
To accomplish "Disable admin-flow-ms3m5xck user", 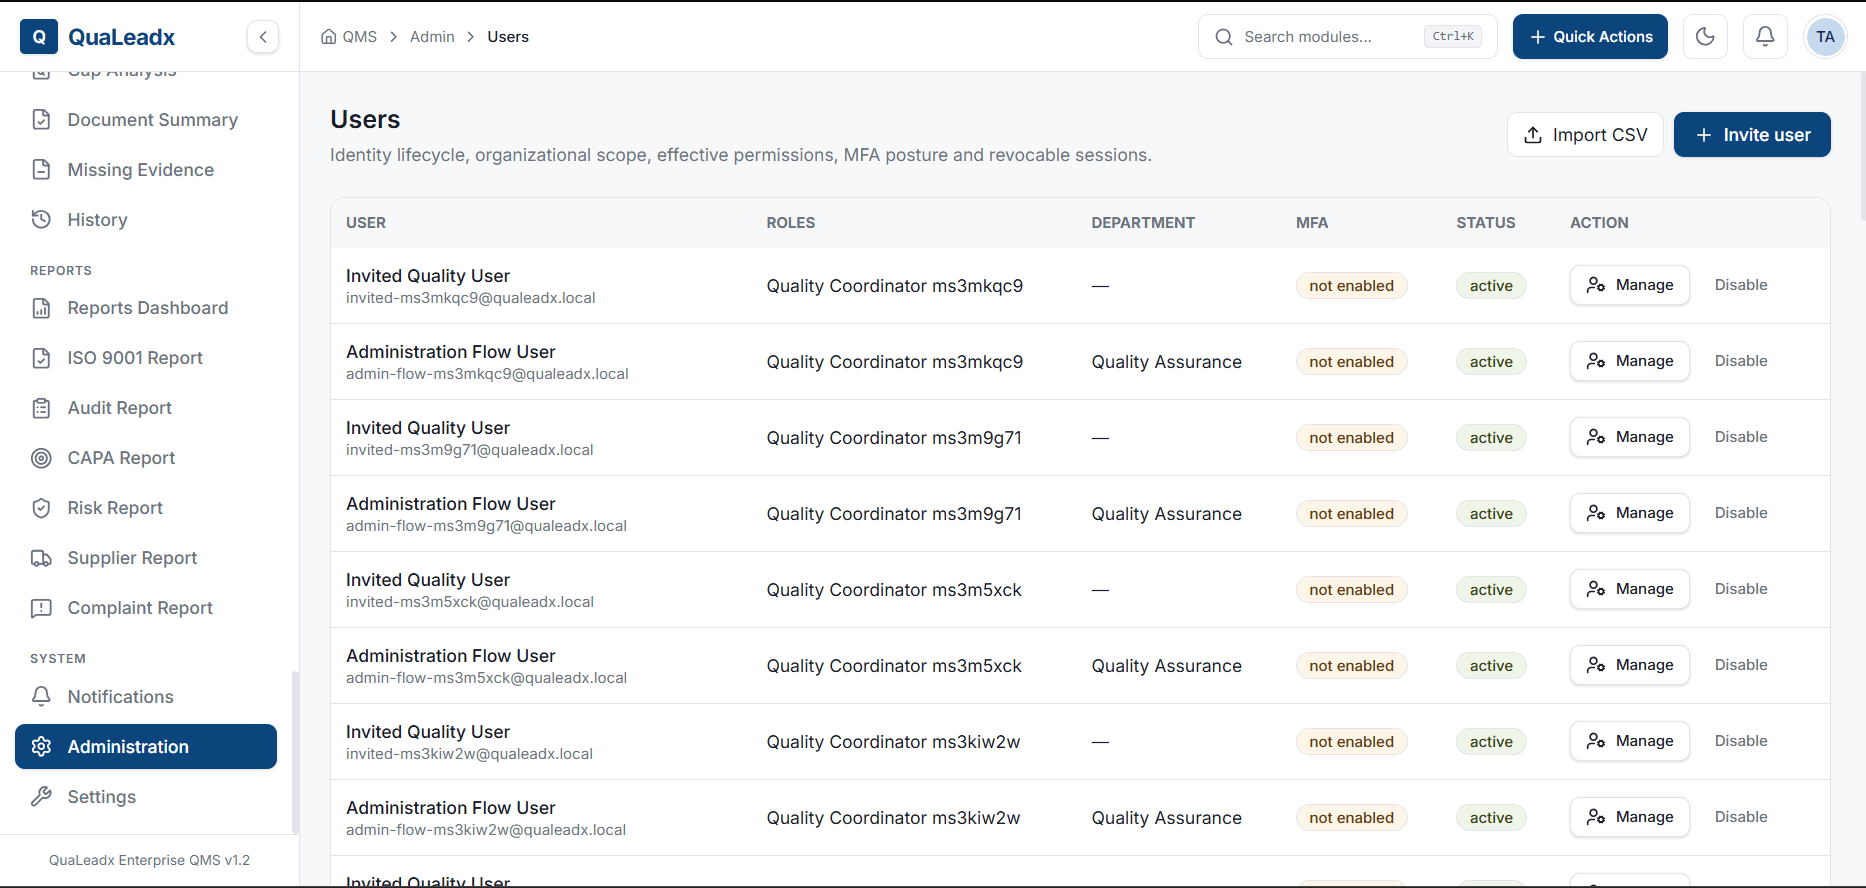I will coord(1741,665).
